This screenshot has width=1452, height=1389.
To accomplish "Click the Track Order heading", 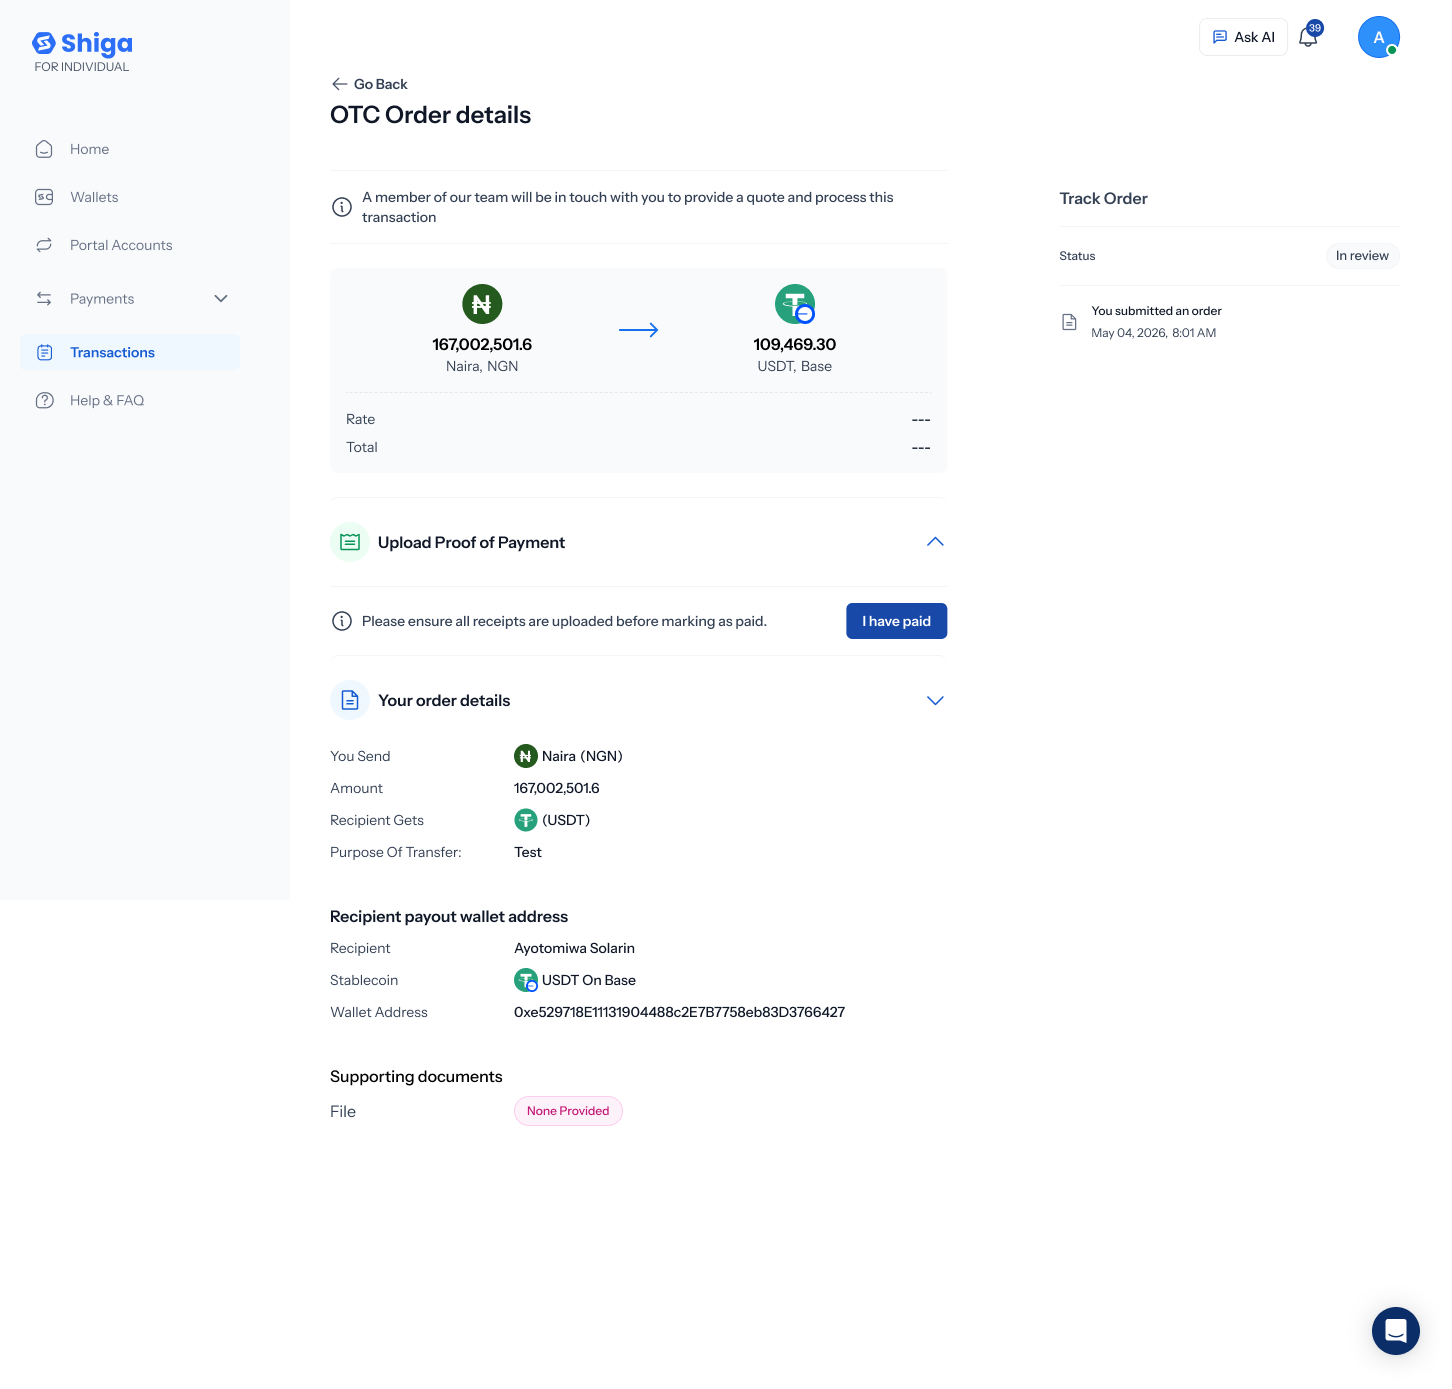I will click(x=1103, y=198).
